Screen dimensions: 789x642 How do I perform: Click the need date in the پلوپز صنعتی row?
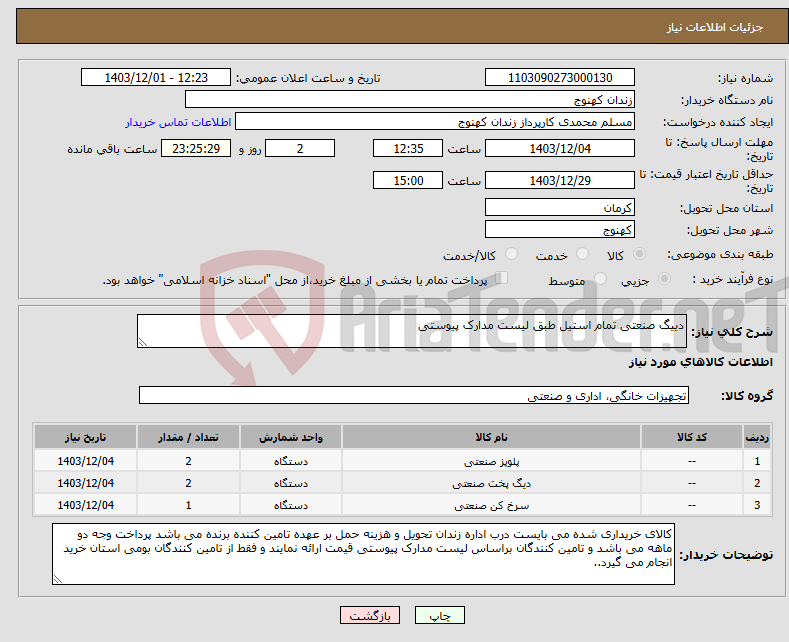click(x=86, y=461)
